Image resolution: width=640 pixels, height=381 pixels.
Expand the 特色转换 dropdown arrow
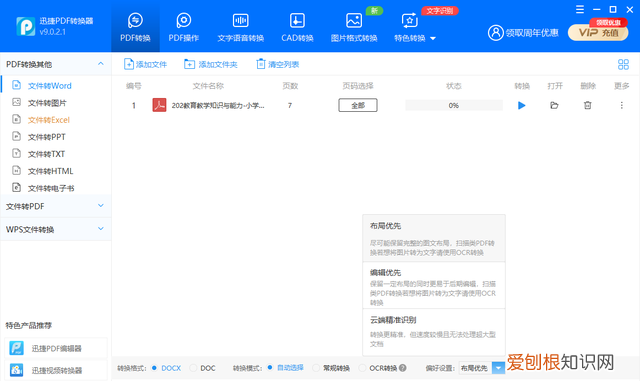tap(433, 38)
